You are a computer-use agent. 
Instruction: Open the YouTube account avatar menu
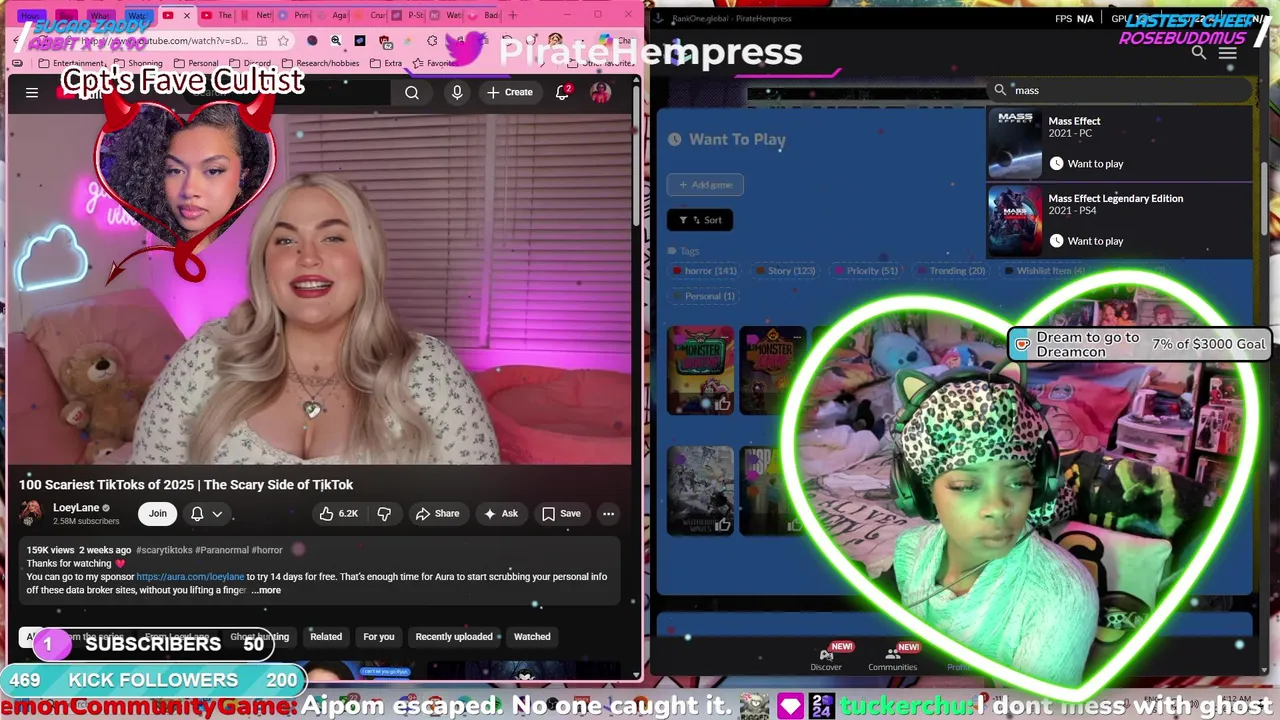click(x=601, y=92)
